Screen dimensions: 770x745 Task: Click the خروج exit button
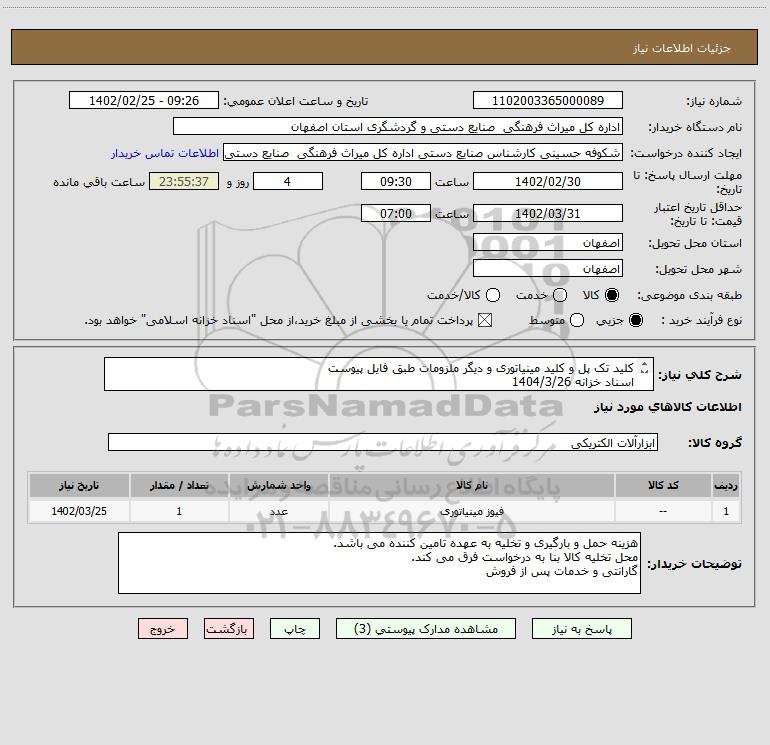coord(163,629)
